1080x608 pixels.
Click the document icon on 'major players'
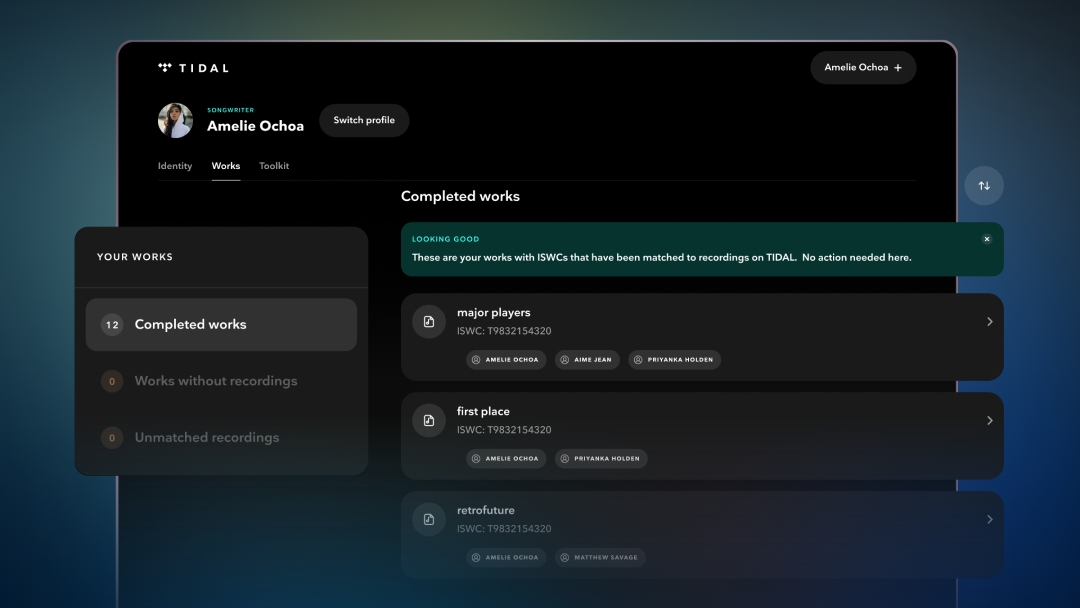click(x=429, y=321)
